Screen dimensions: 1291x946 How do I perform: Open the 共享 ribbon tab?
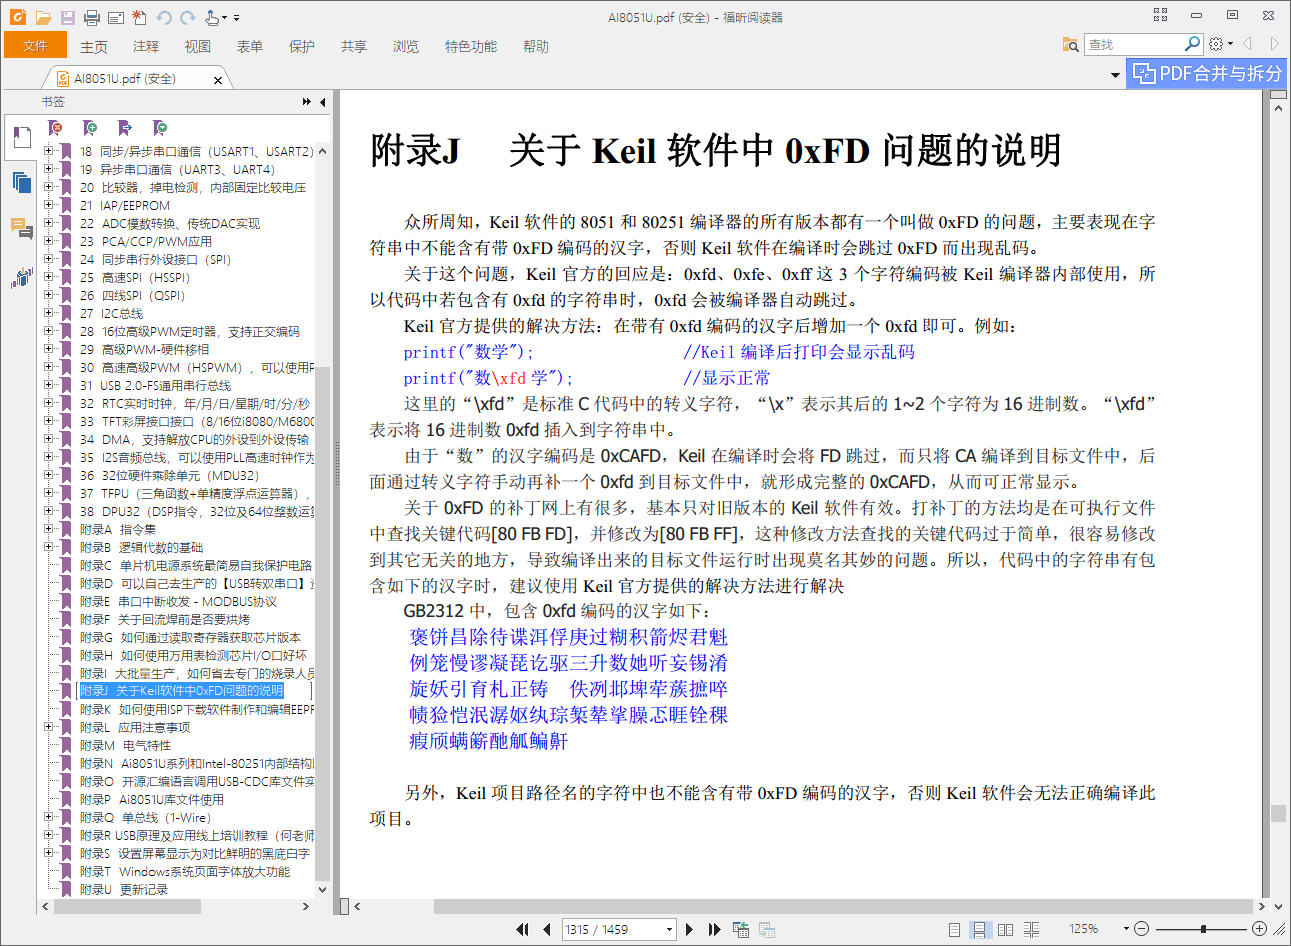[x=354, y=46]
